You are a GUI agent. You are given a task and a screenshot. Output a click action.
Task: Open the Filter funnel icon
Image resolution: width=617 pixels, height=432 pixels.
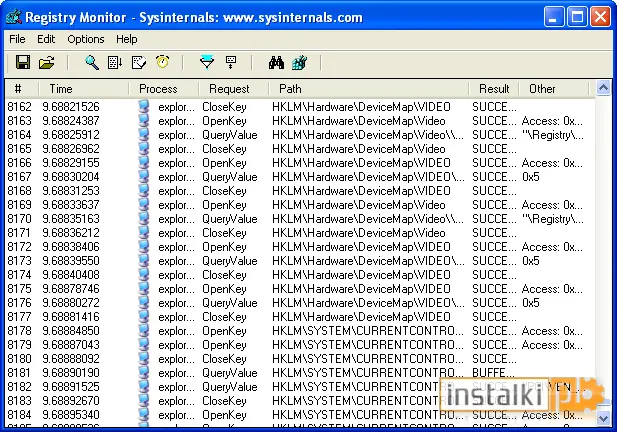pos(207,62)
